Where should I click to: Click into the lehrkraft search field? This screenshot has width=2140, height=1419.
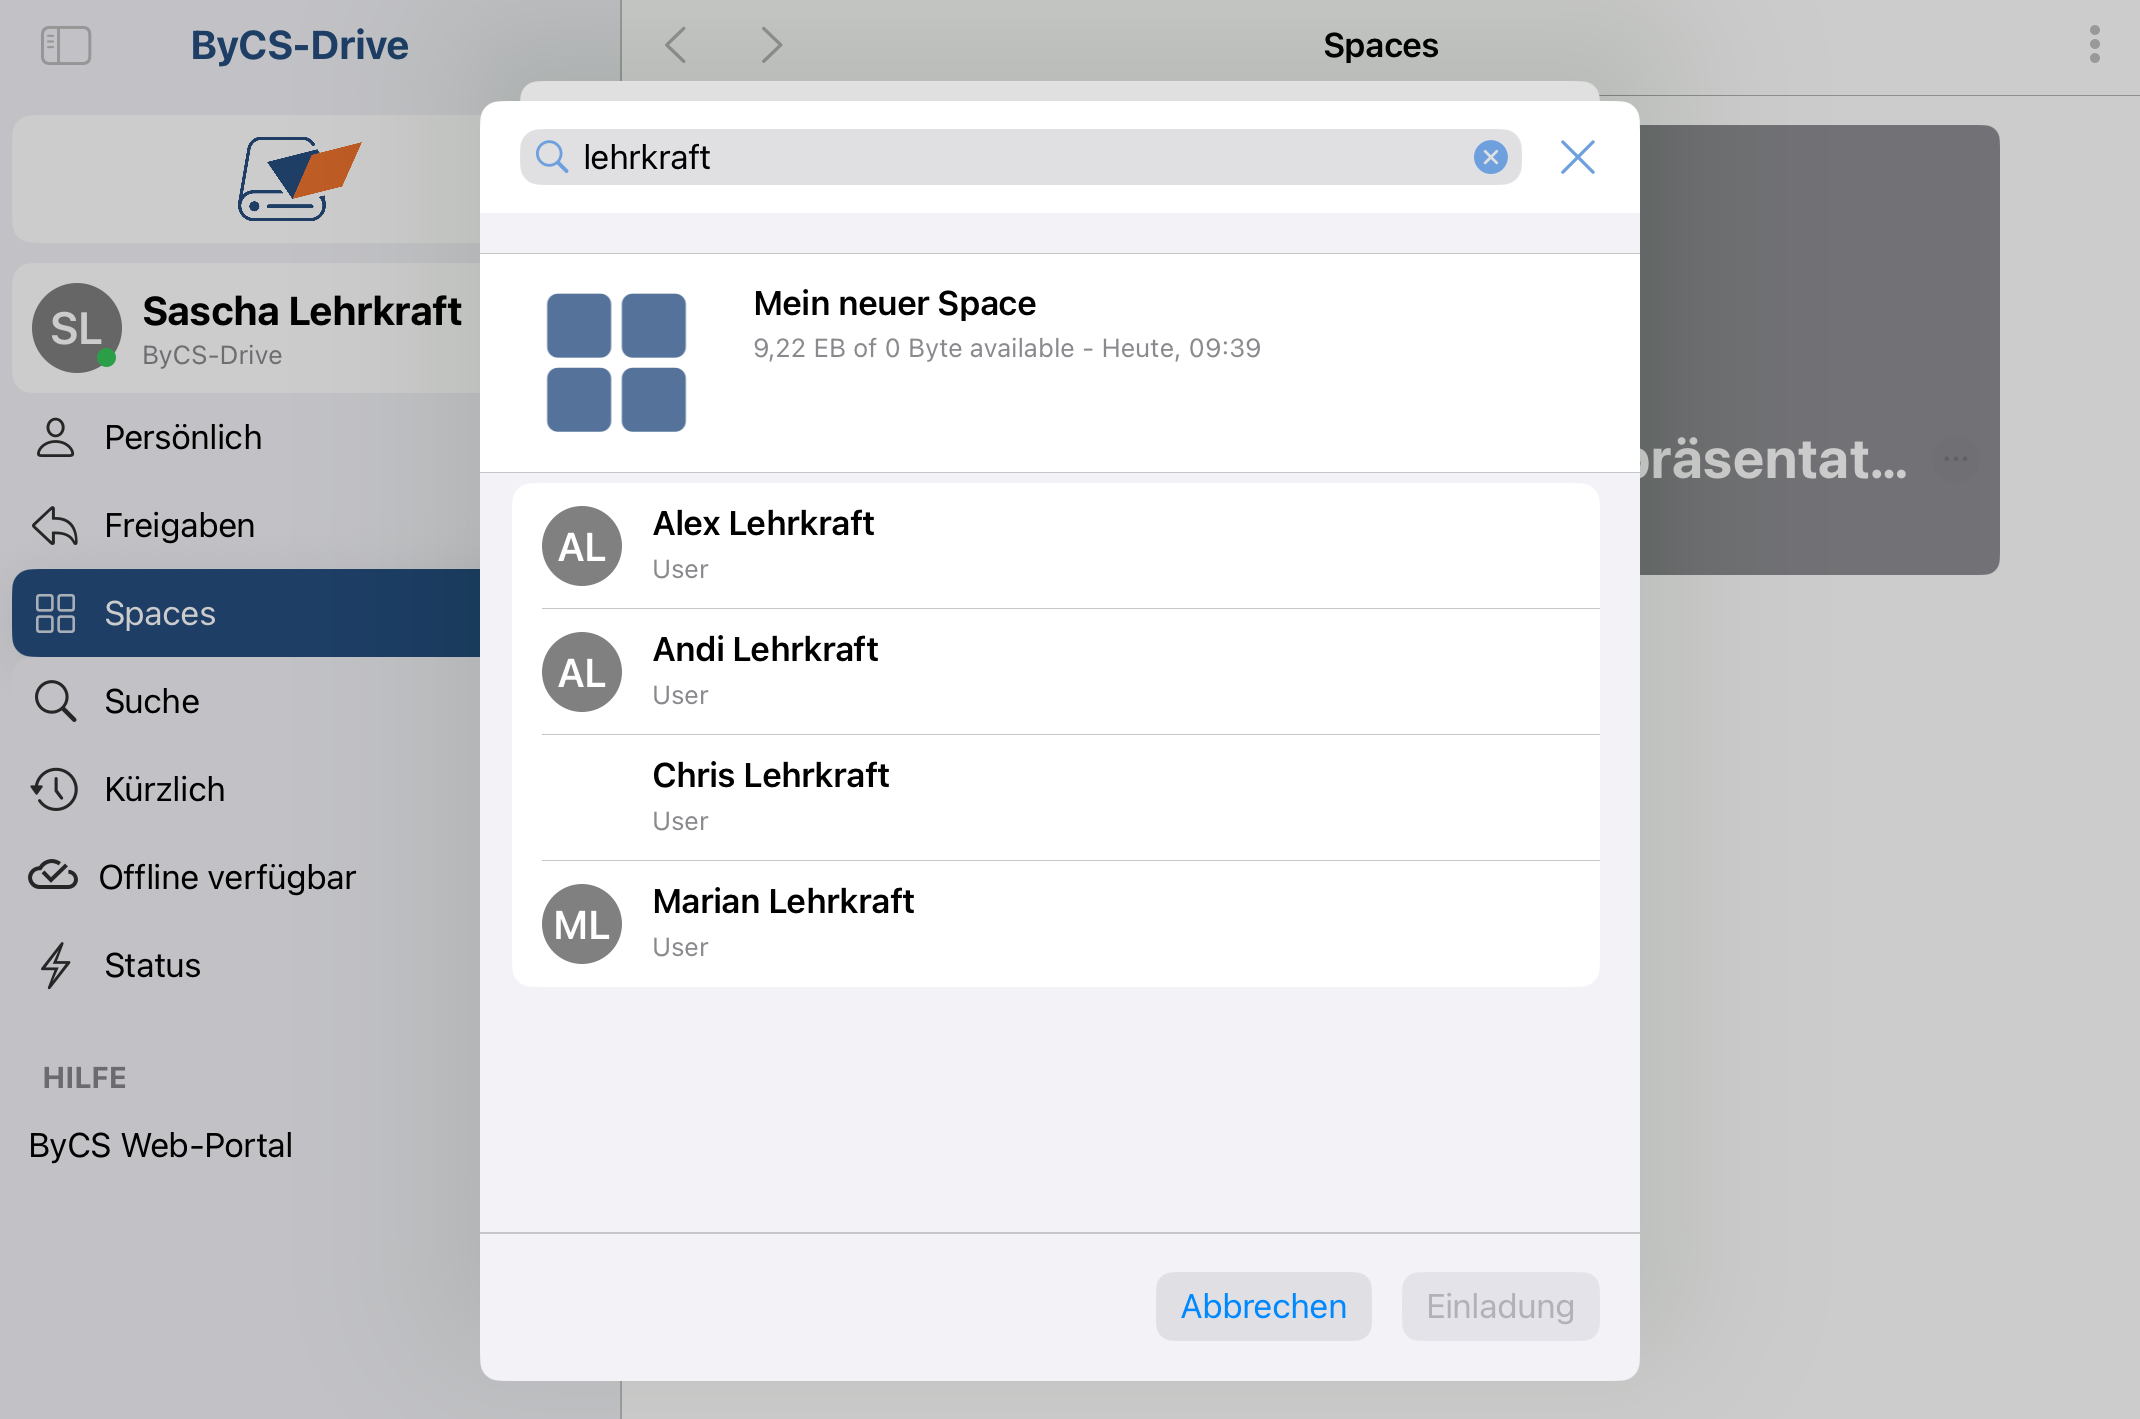click(x=1000, y=157)
